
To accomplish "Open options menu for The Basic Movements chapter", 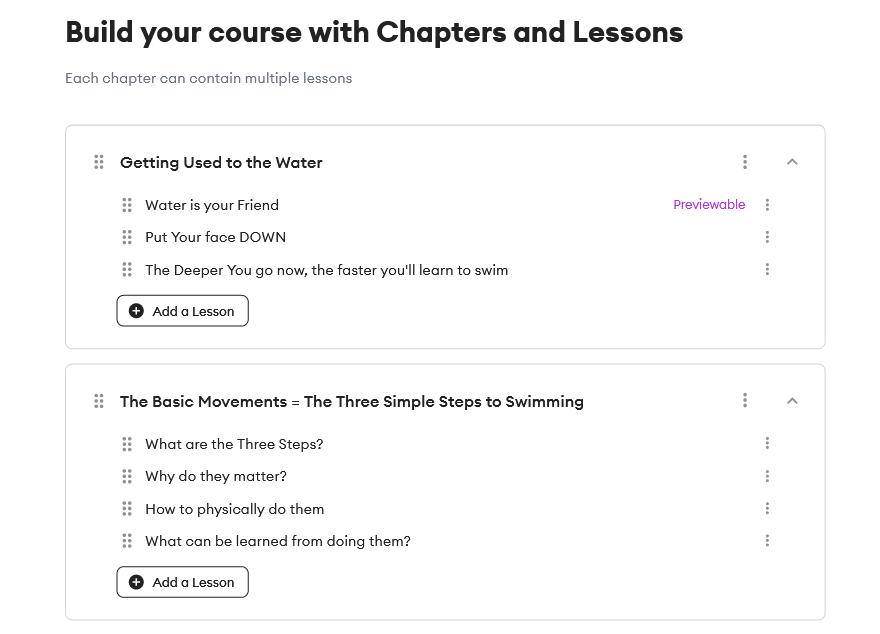I will click(x=745, y=401).
